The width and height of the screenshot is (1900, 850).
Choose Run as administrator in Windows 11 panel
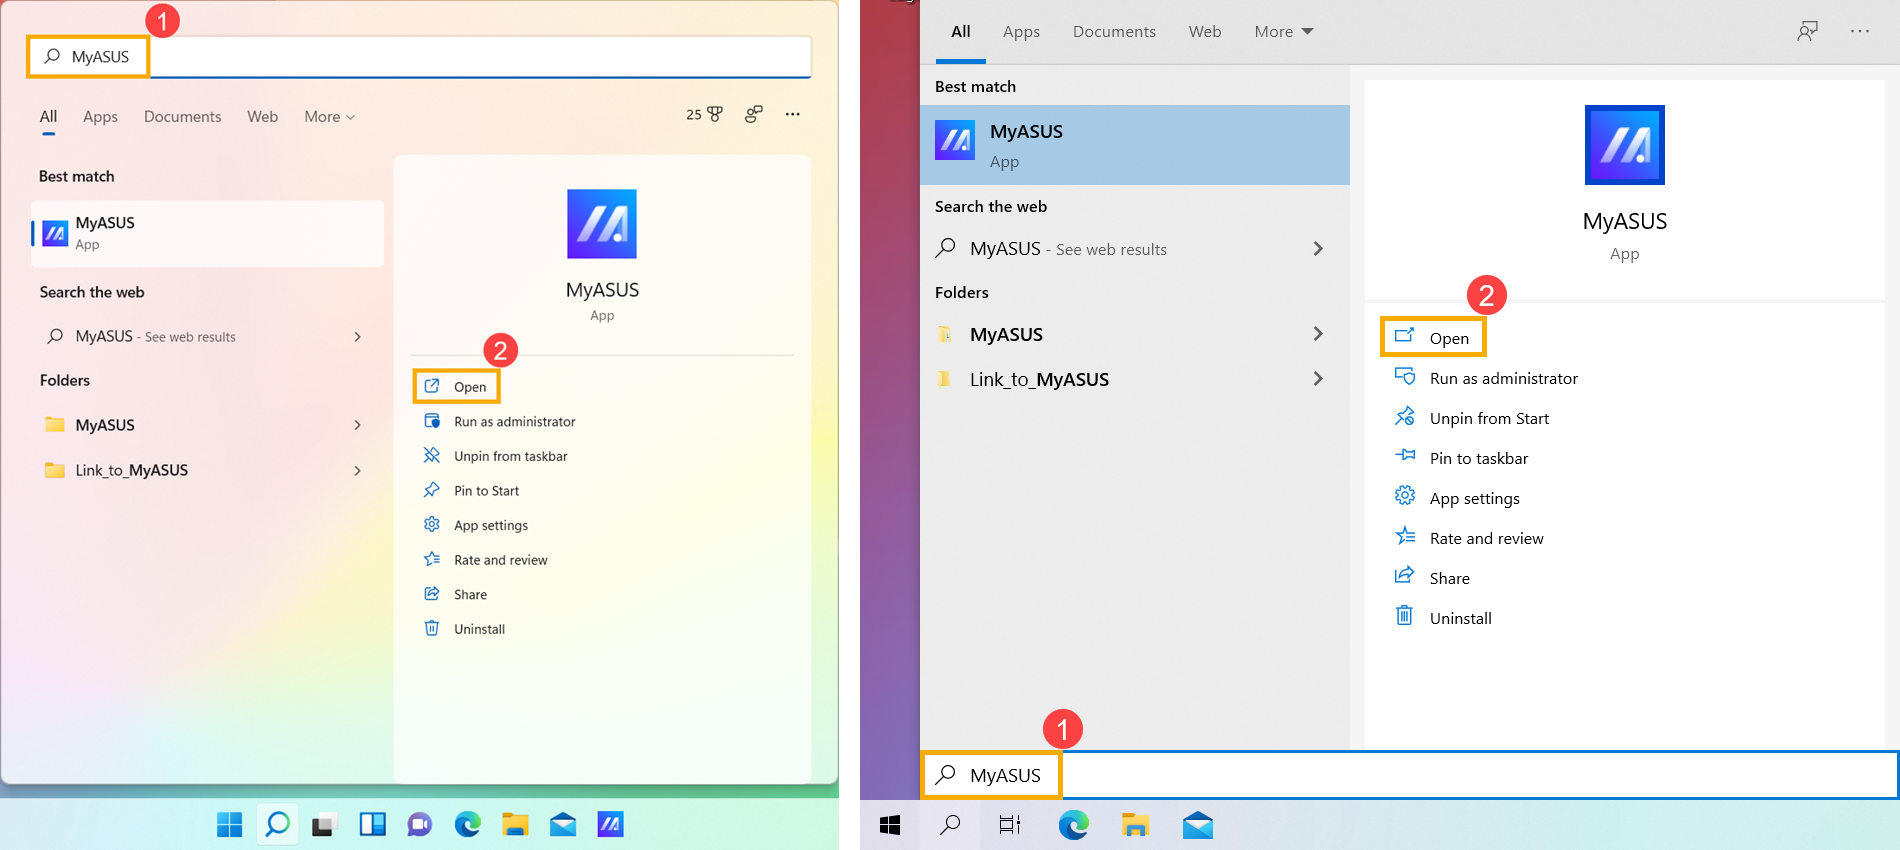pyautogui.click(x=500, y=422)
